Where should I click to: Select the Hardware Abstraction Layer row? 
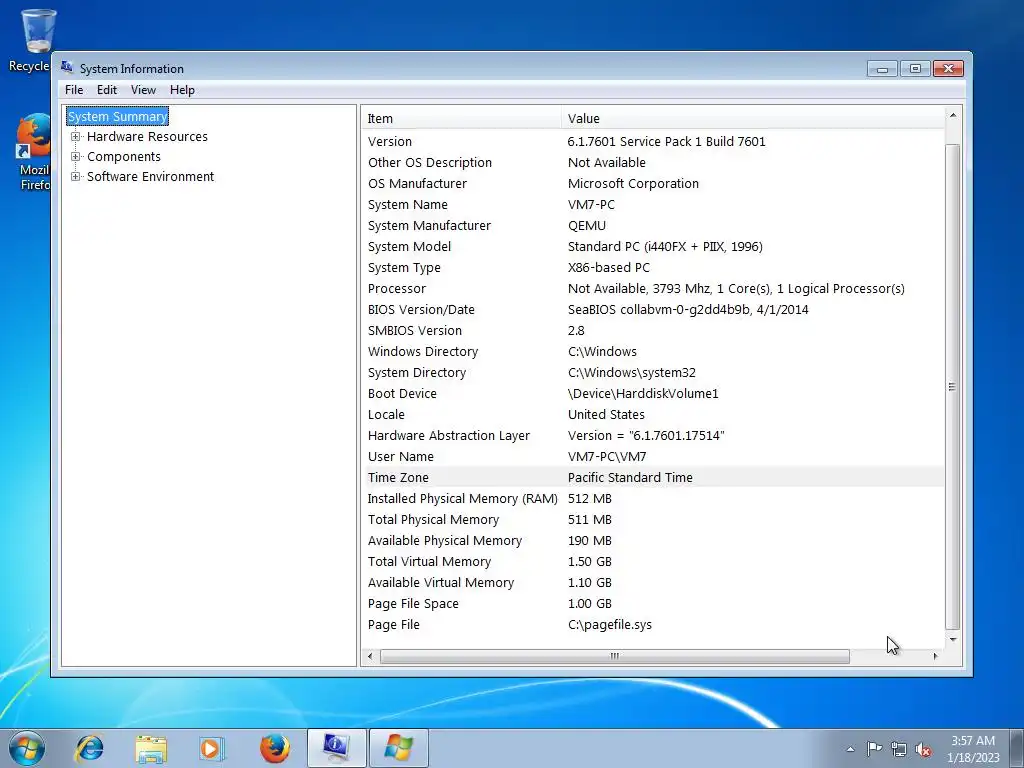click(x=653, y=436)
